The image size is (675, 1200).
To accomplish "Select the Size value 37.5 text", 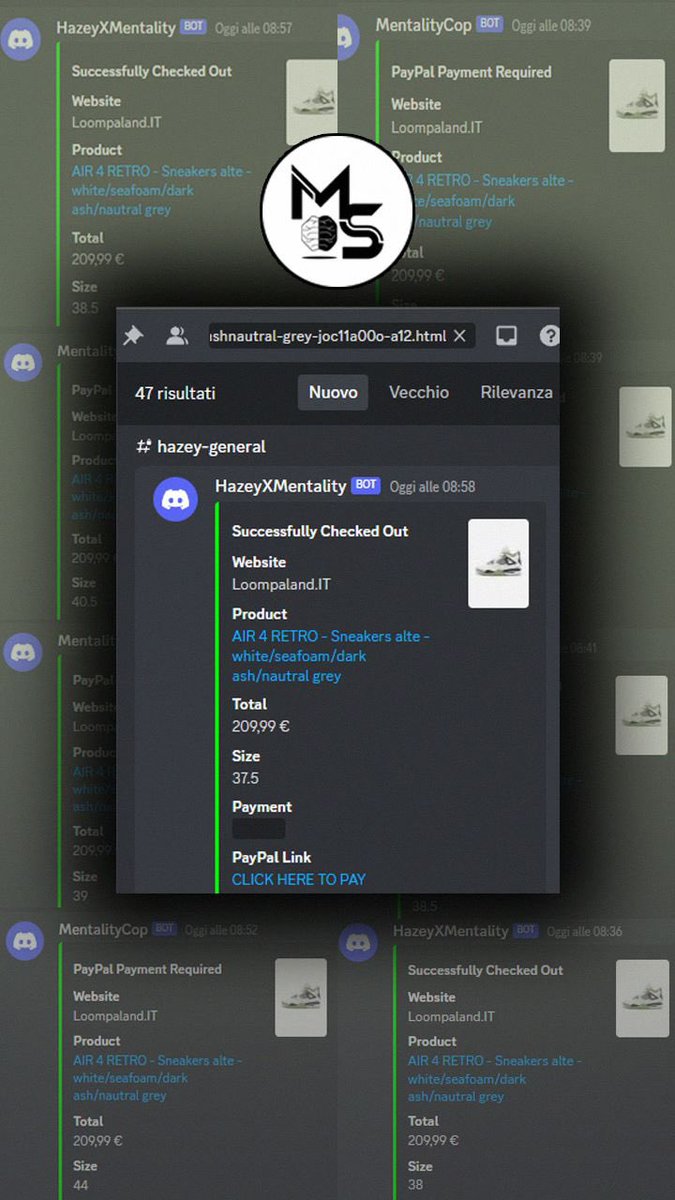I will 245,778.
